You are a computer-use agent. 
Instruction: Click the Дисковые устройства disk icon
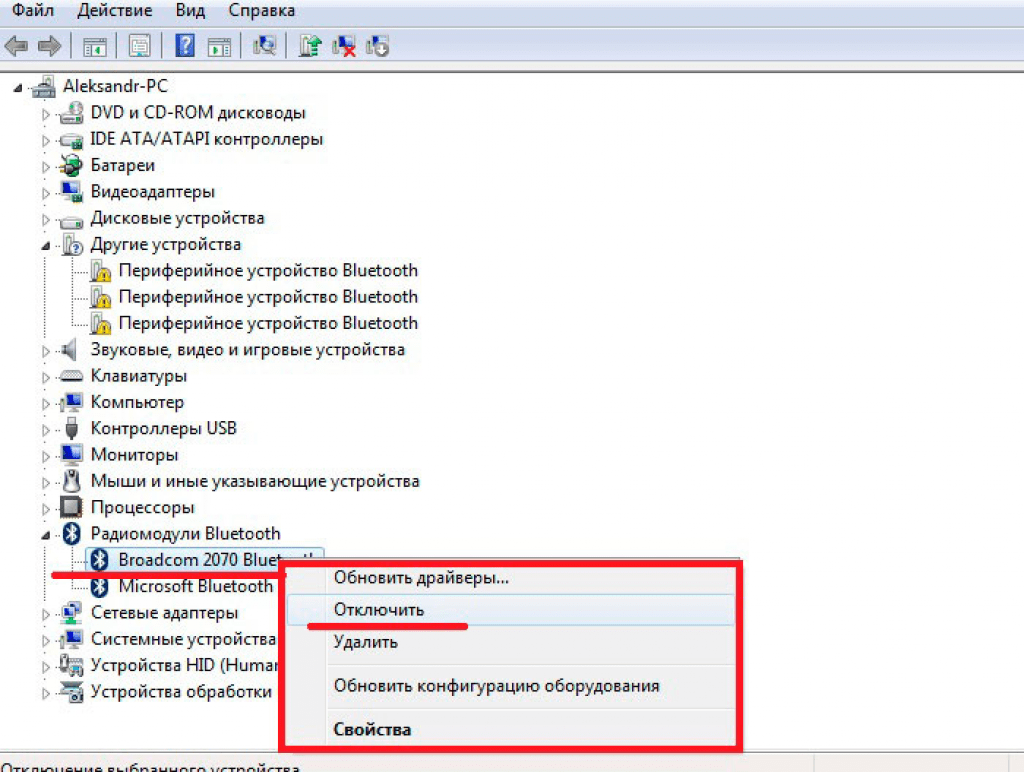[x=71, y=220]
